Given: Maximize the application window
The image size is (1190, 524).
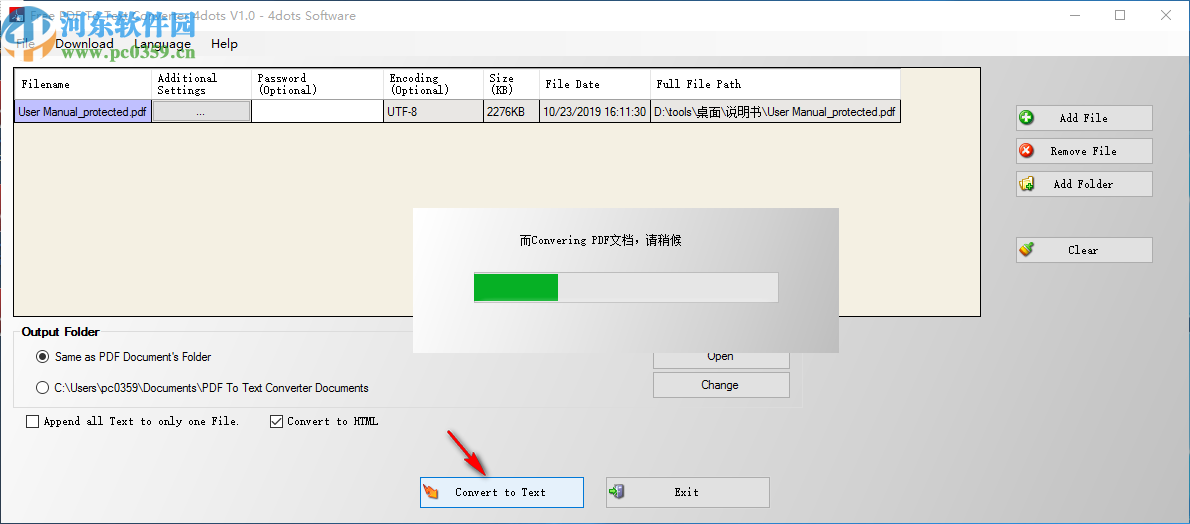Looking at the screenshot, I should pyautogui.click(x=1120, y=15).
